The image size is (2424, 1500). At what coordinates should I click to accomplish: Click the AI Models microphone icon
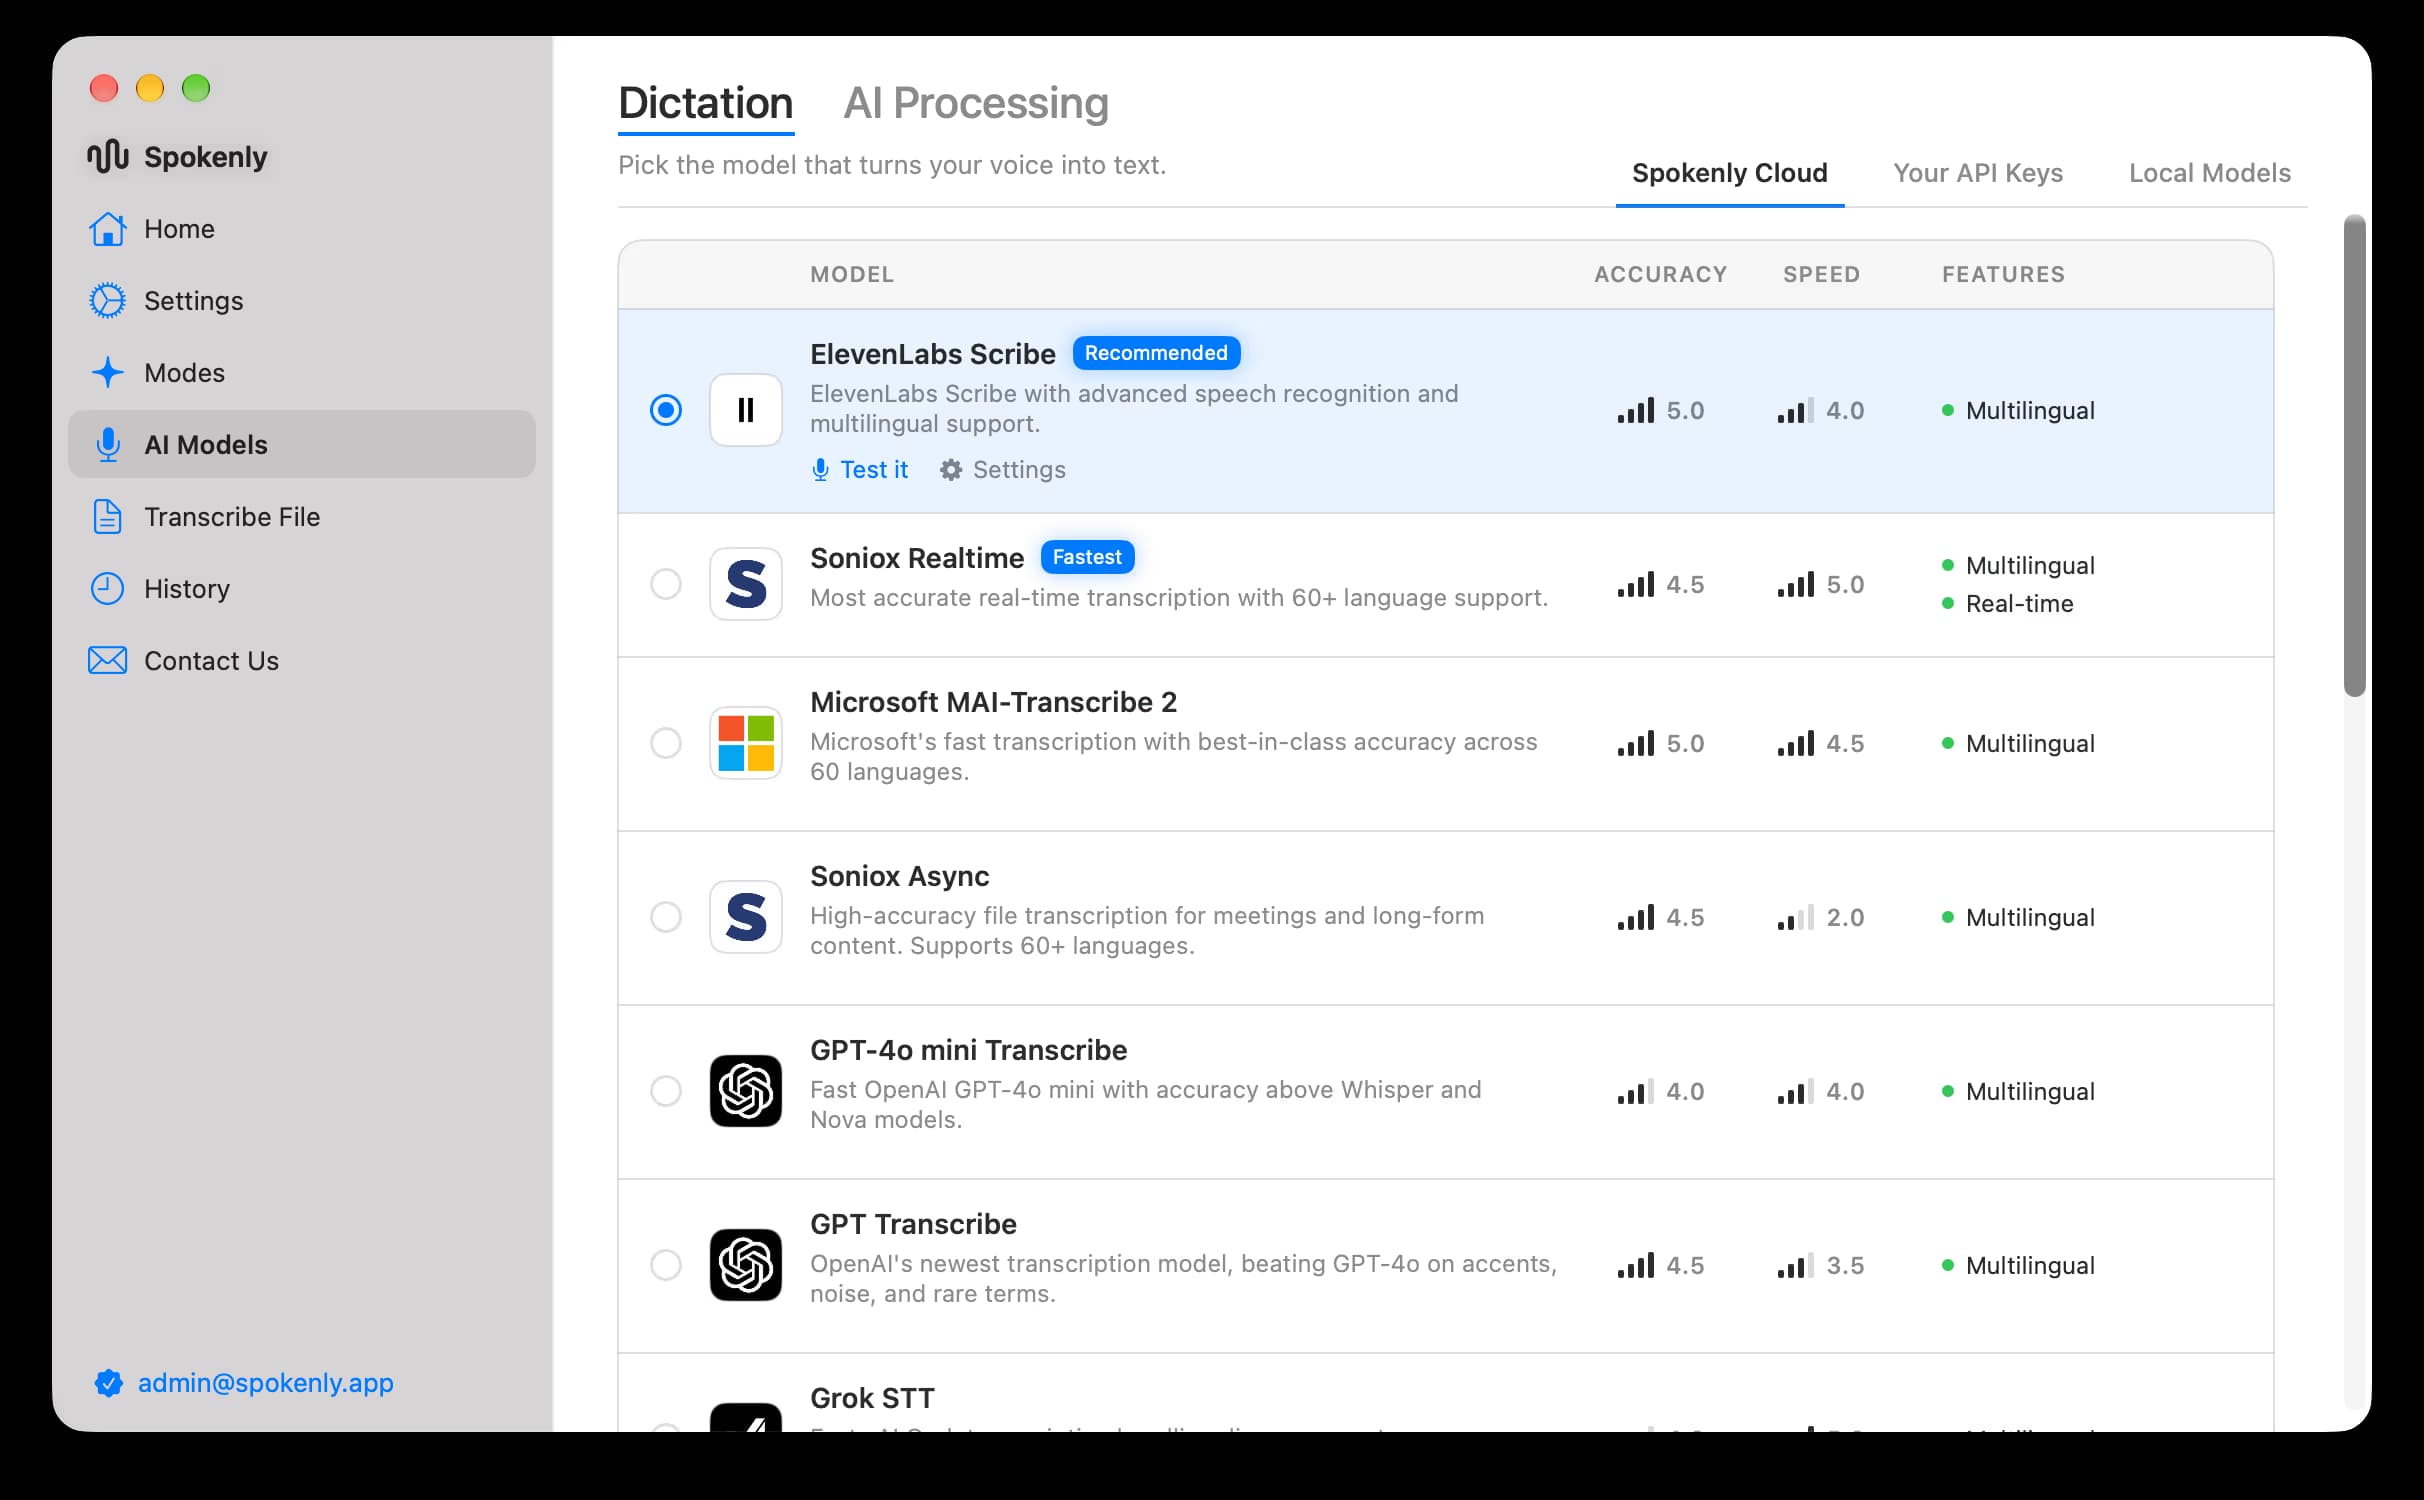[x=107, y=445]
